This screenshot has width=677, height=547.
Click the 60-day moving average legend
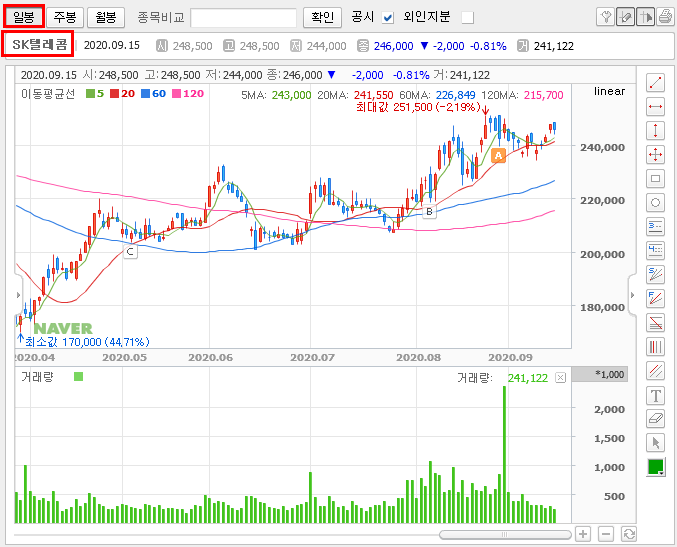(x=153, y=94)
